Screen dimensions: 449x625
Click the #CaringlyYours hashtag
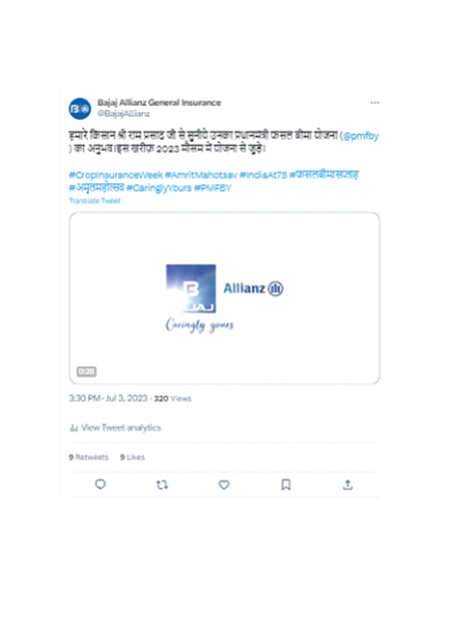click(x=159, y=188)
